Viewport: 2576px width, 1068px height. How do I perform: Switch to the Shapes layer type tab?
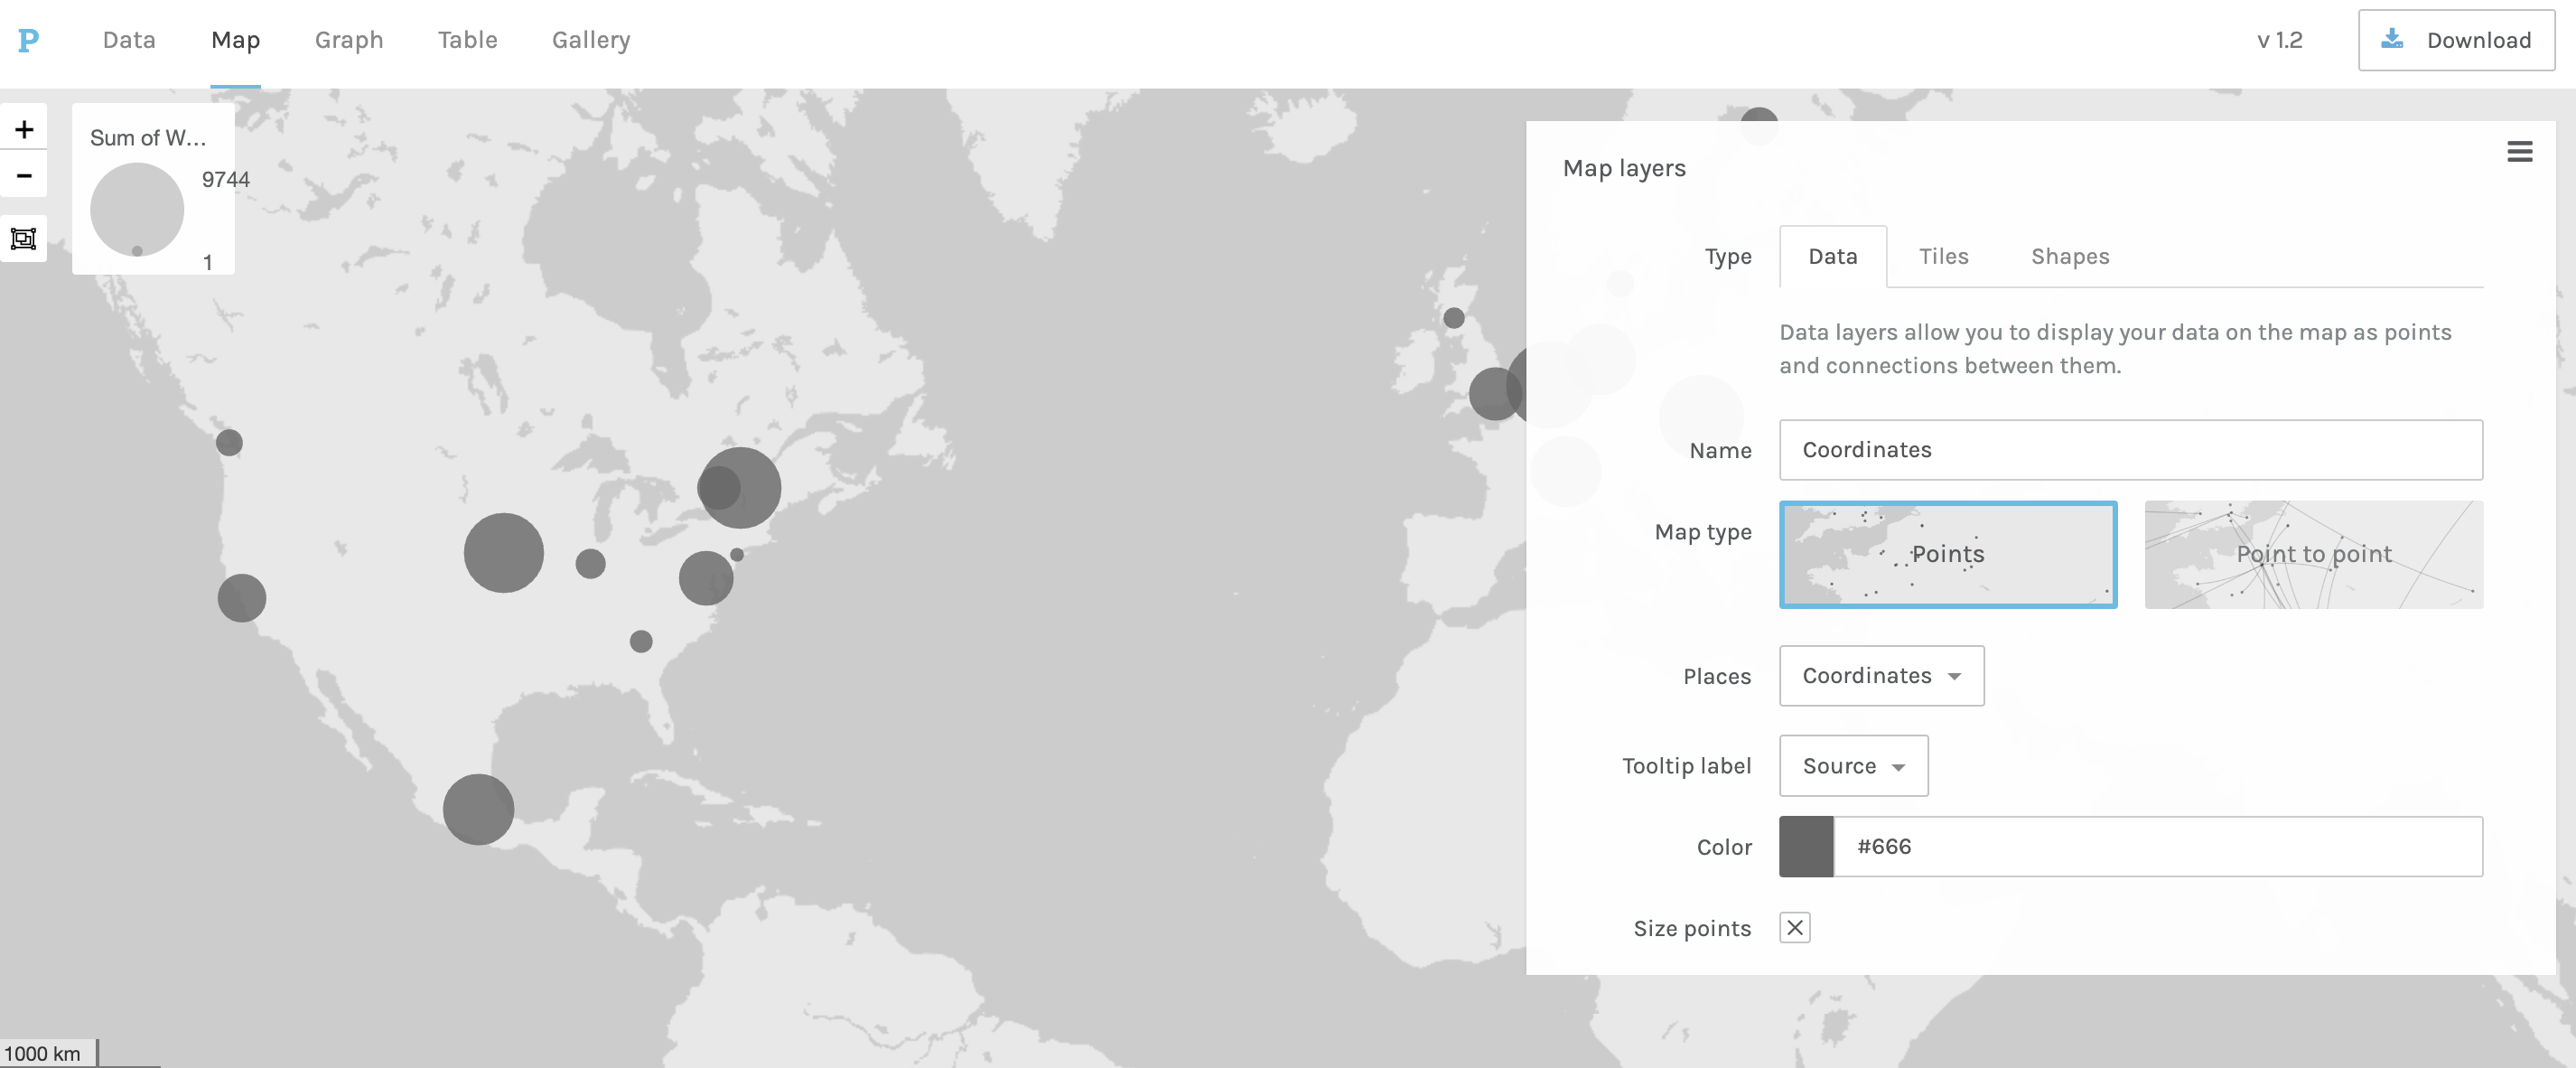2069,257
